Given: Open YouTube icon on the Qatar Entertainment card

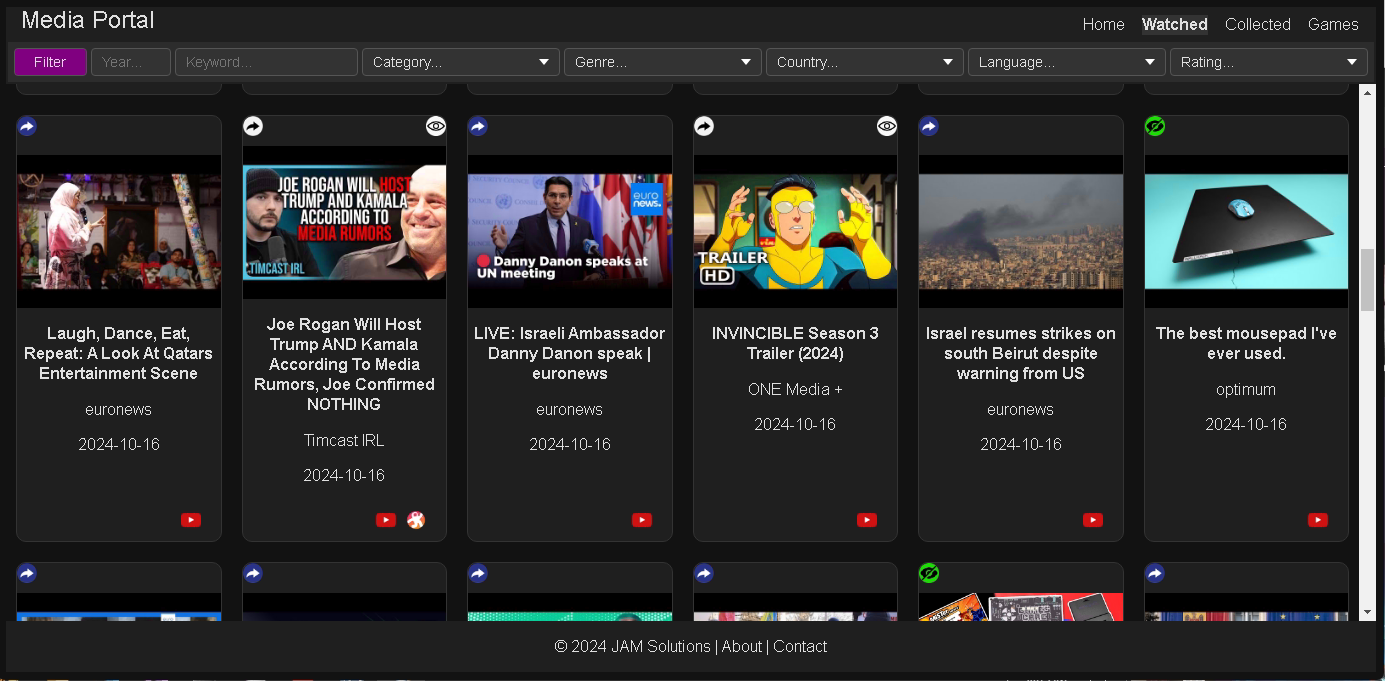Looking at the screenshot, I should [191, 520].
